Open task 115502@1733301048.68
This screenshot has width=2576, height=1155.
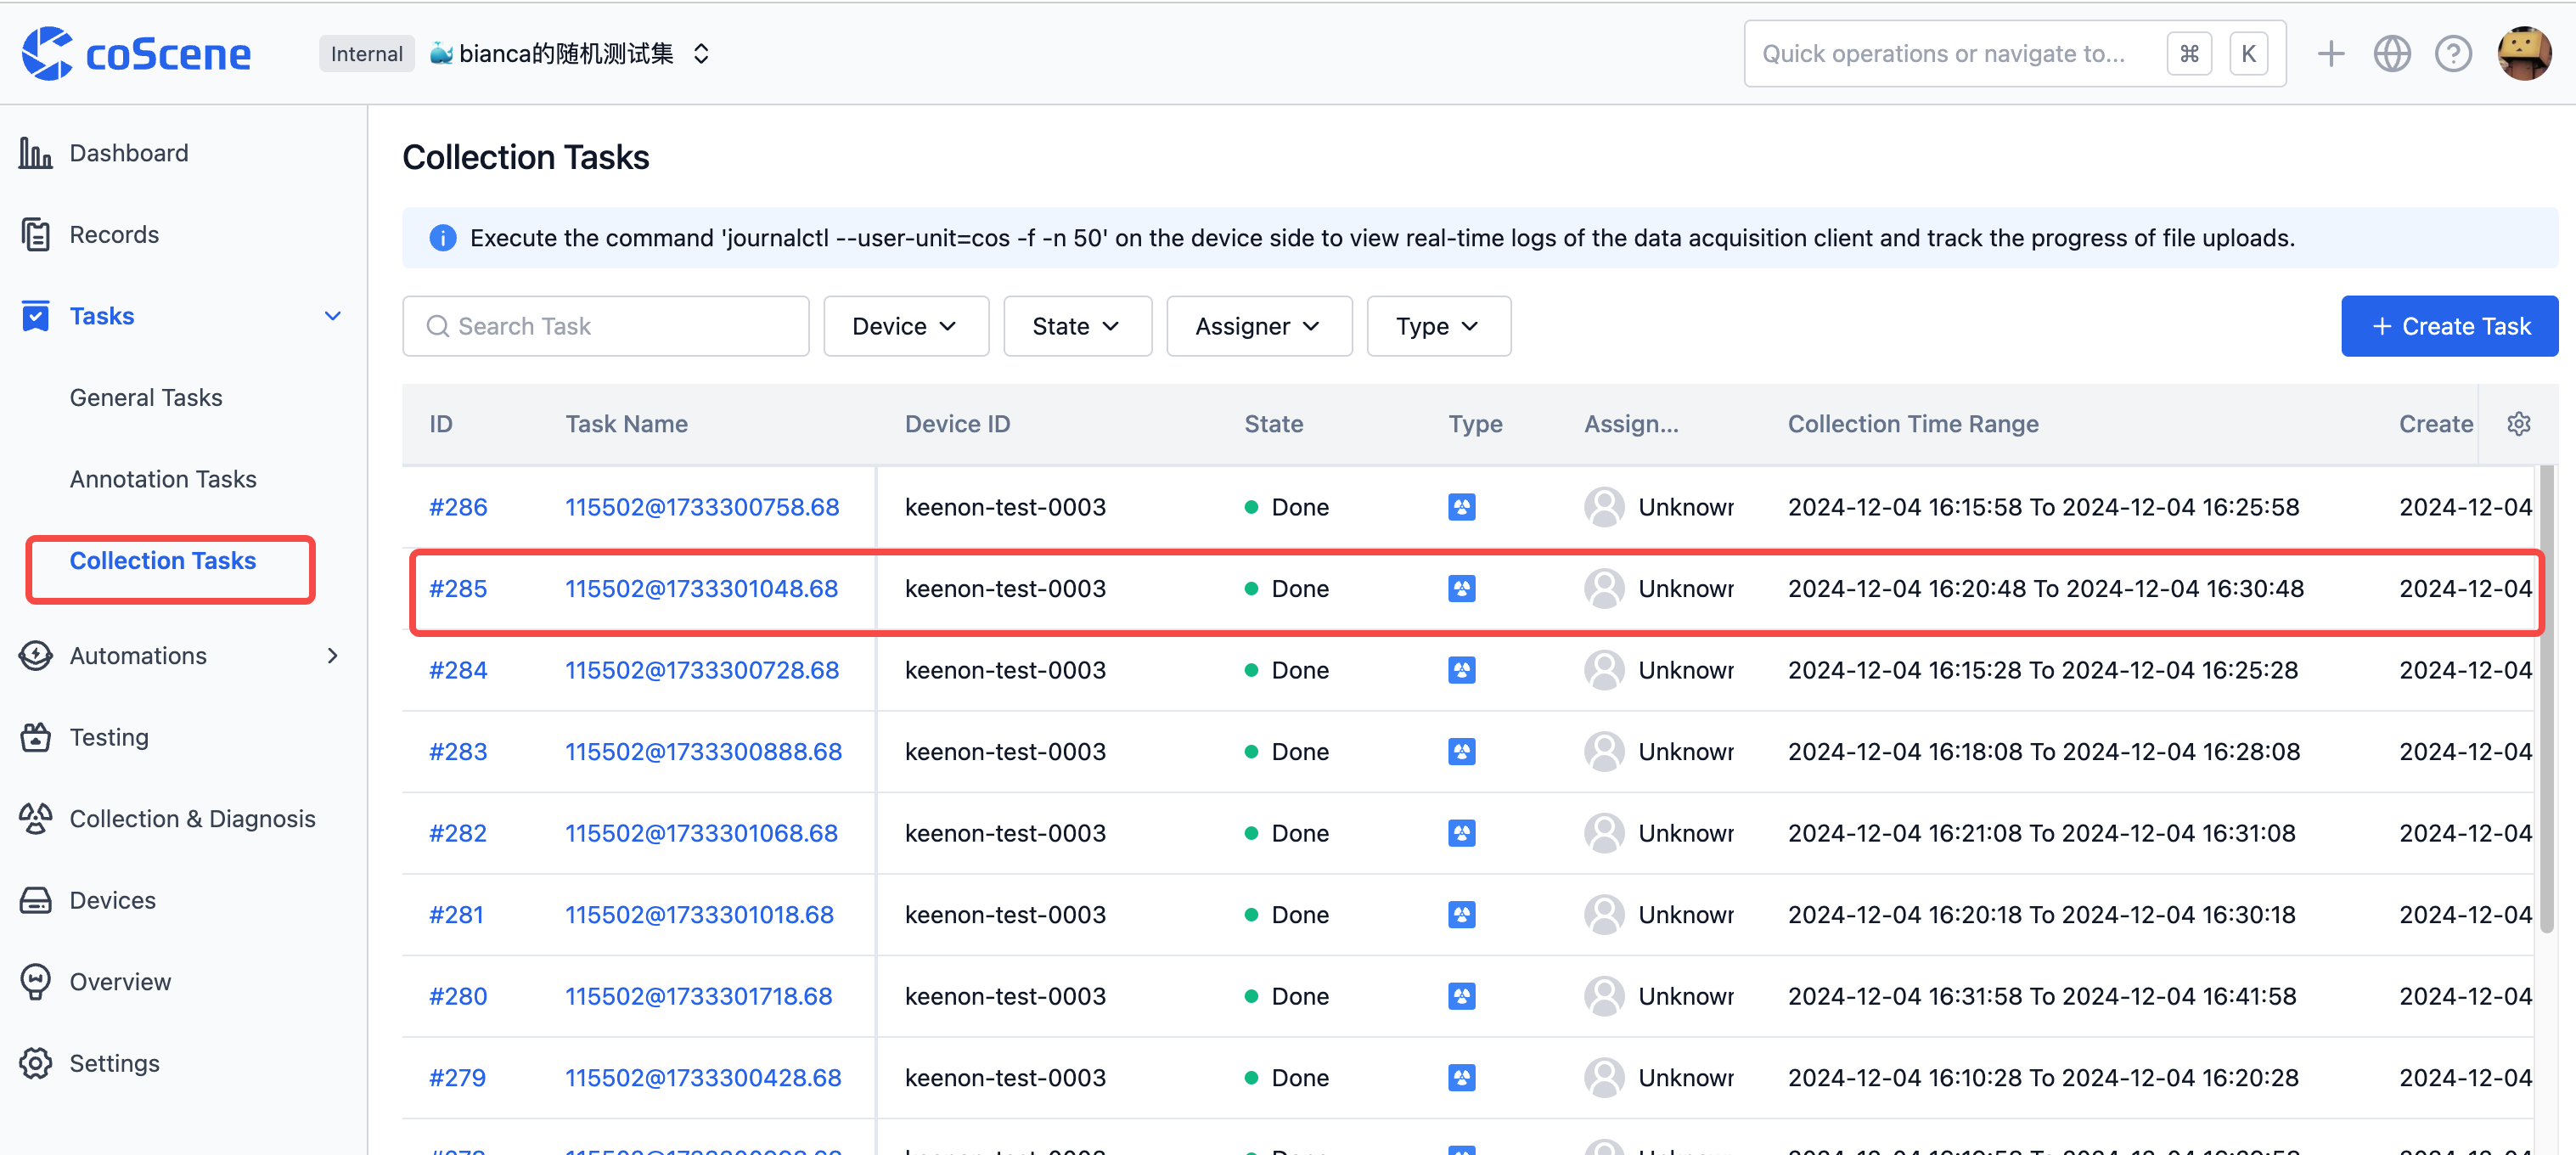[x=701, y=589]
